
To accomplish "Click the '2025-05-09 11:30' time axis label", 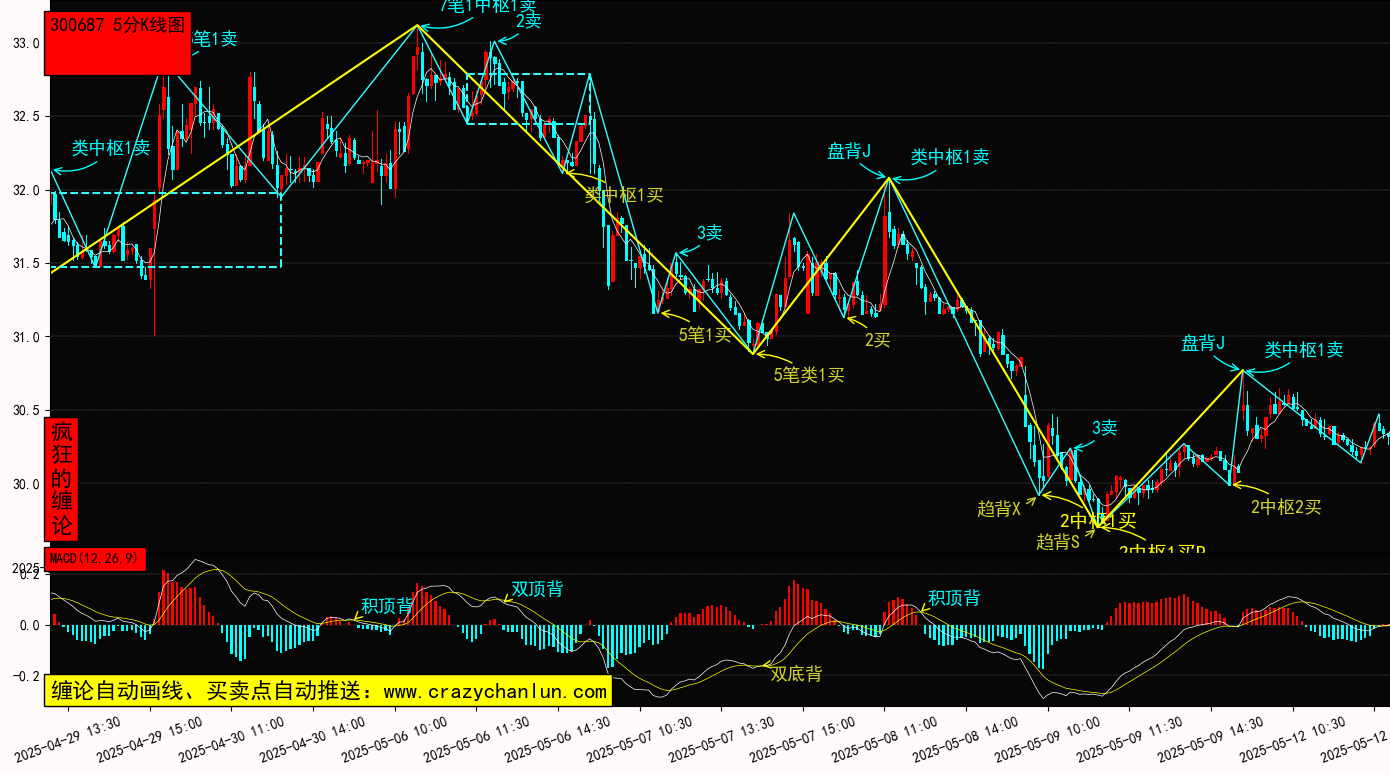I will tap(1130, 738).
